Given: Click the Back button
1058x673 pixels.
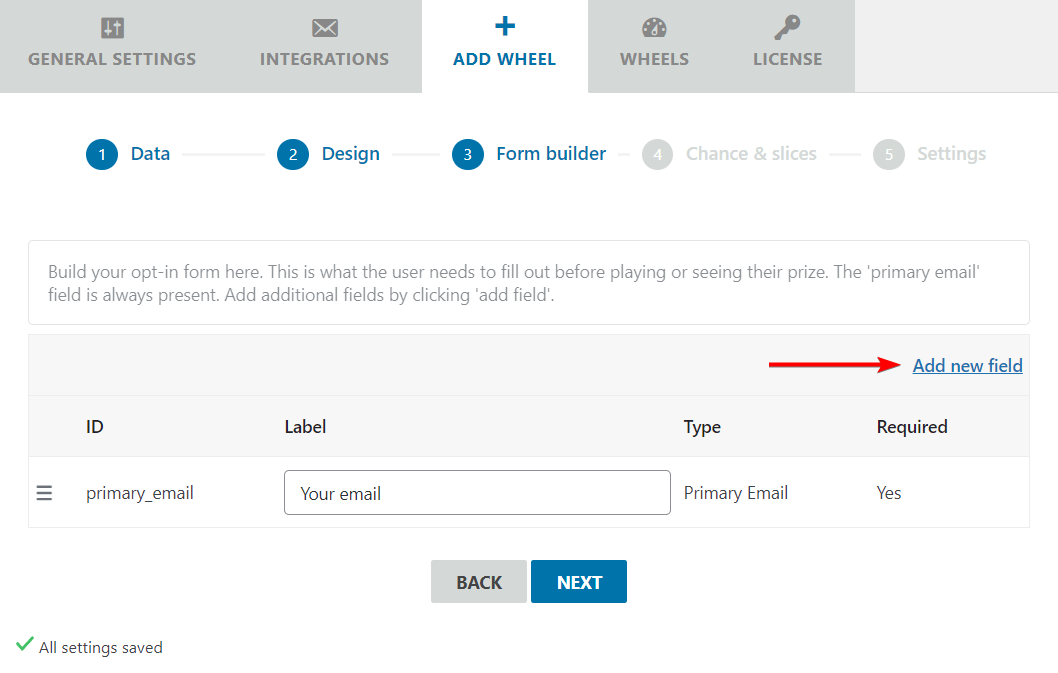Looking at the screenshot, I should (x=479, y=581).
